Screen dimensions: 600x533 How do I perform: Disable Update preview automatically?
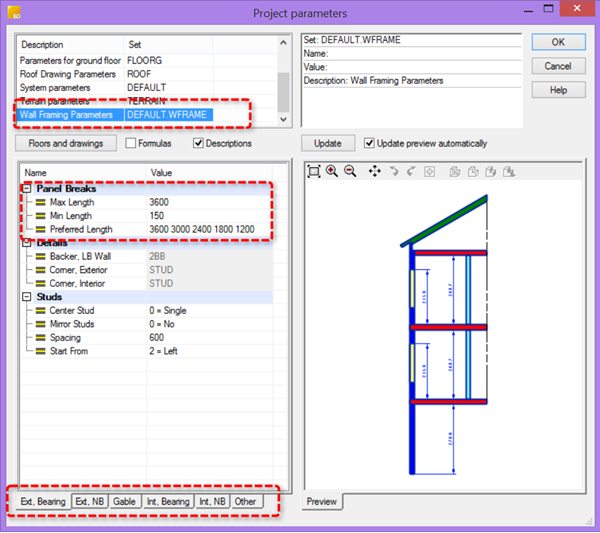coord(370,143)
